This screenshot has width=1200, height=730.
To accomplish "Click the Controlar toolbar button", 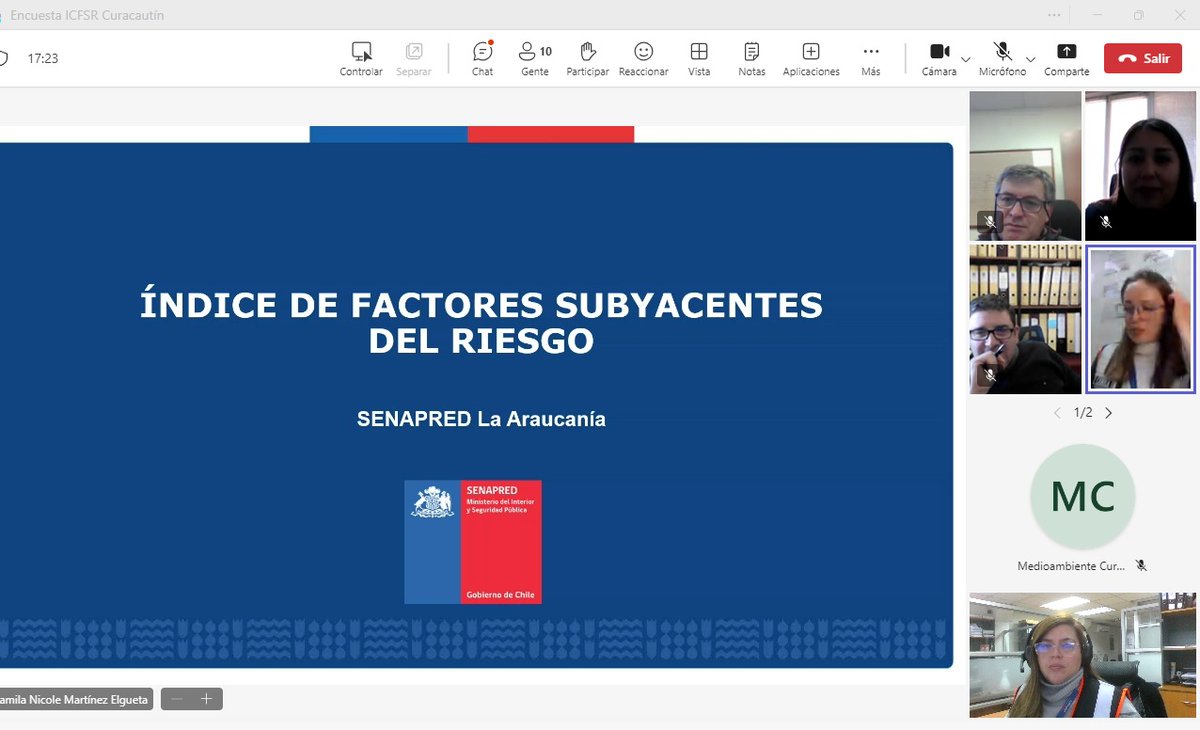I will [x=361, y=59].
